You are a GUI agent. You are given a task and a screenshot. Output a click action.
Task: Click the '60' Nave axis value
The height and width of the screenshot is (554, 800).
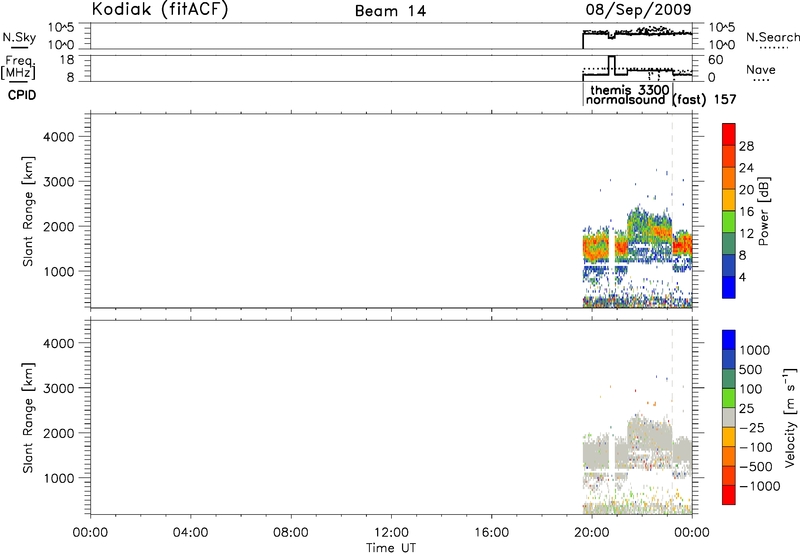(715, 60)
